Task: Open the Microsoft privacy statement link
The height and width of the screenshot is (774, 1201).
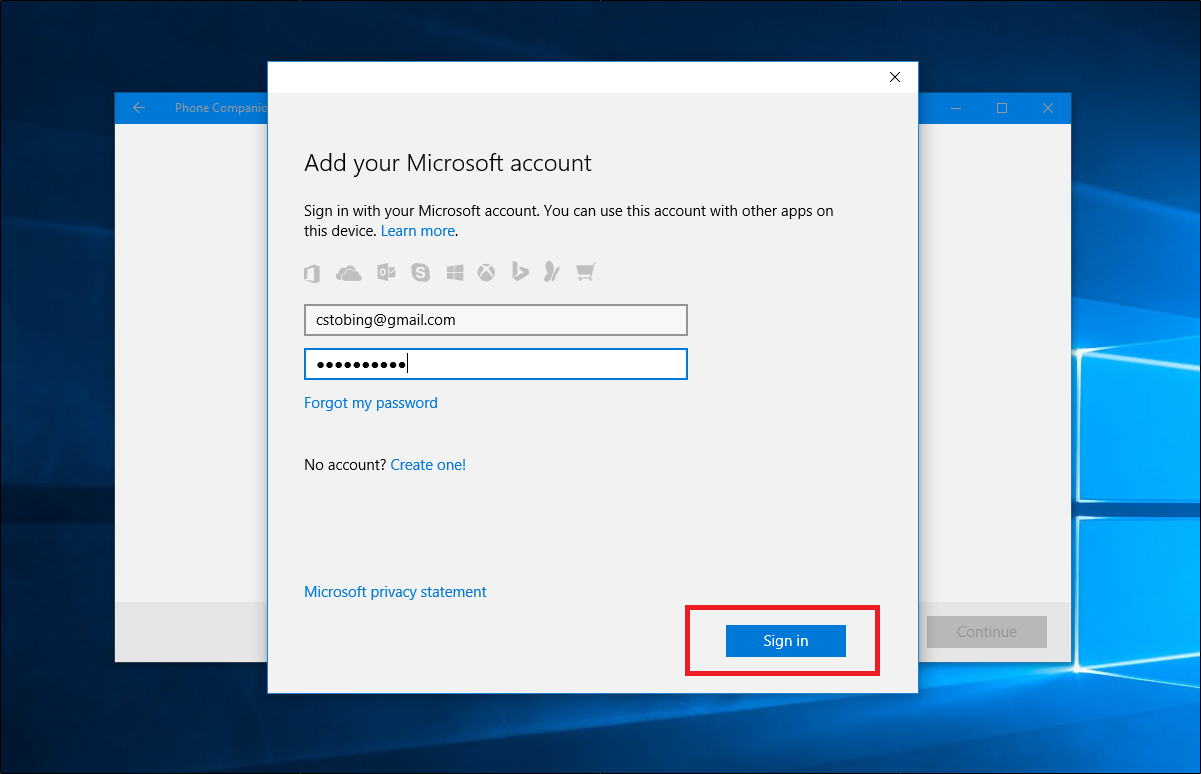Action: click(395, 592)
